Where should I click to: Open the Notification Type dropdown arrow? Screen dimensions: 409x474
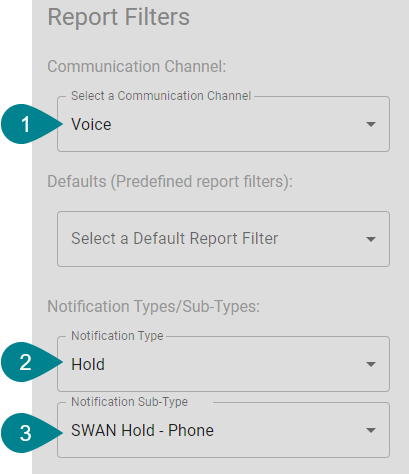click(371, 364)
